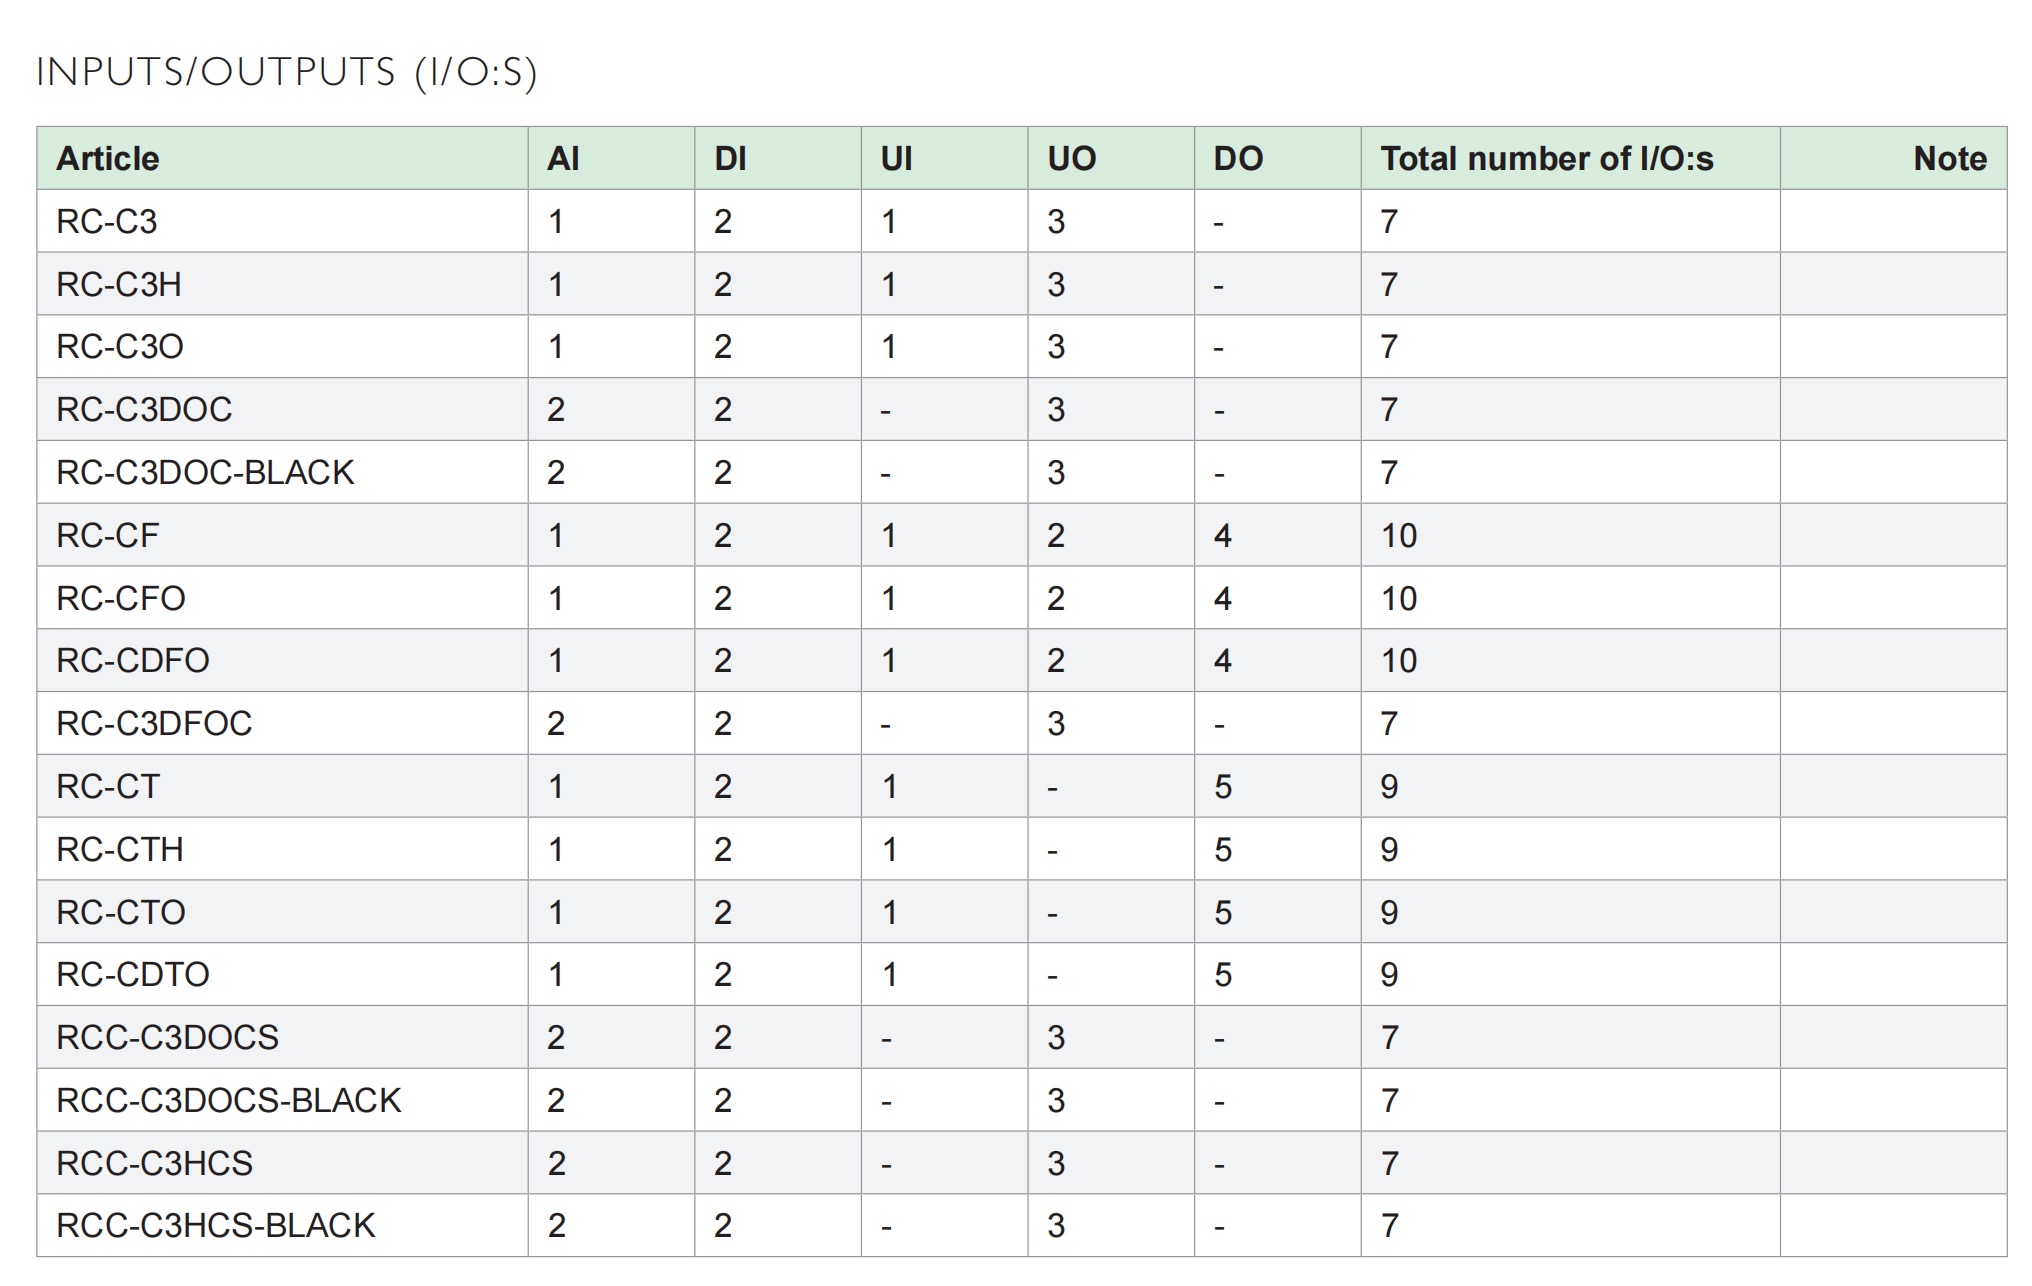
Task: Click the Total number of I/O:s header
Action: [1546, 159]
